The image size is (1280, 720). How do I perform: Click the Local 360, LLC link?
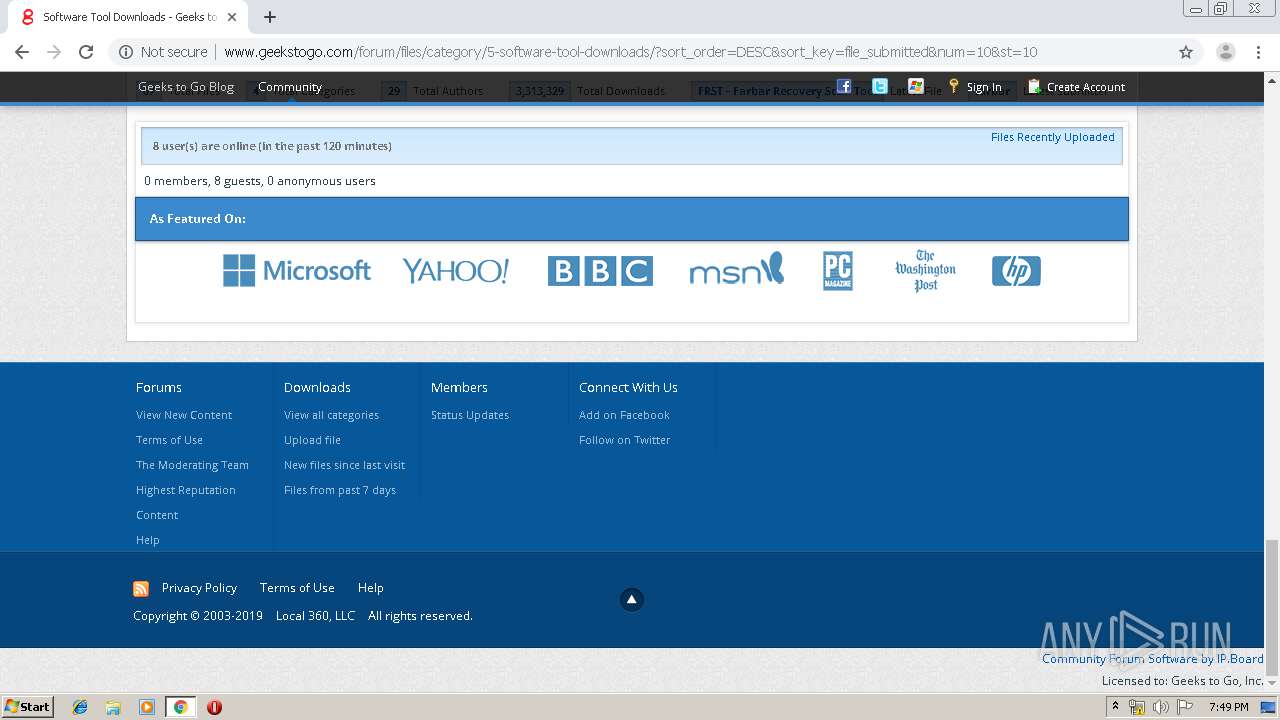pos(315,616)
